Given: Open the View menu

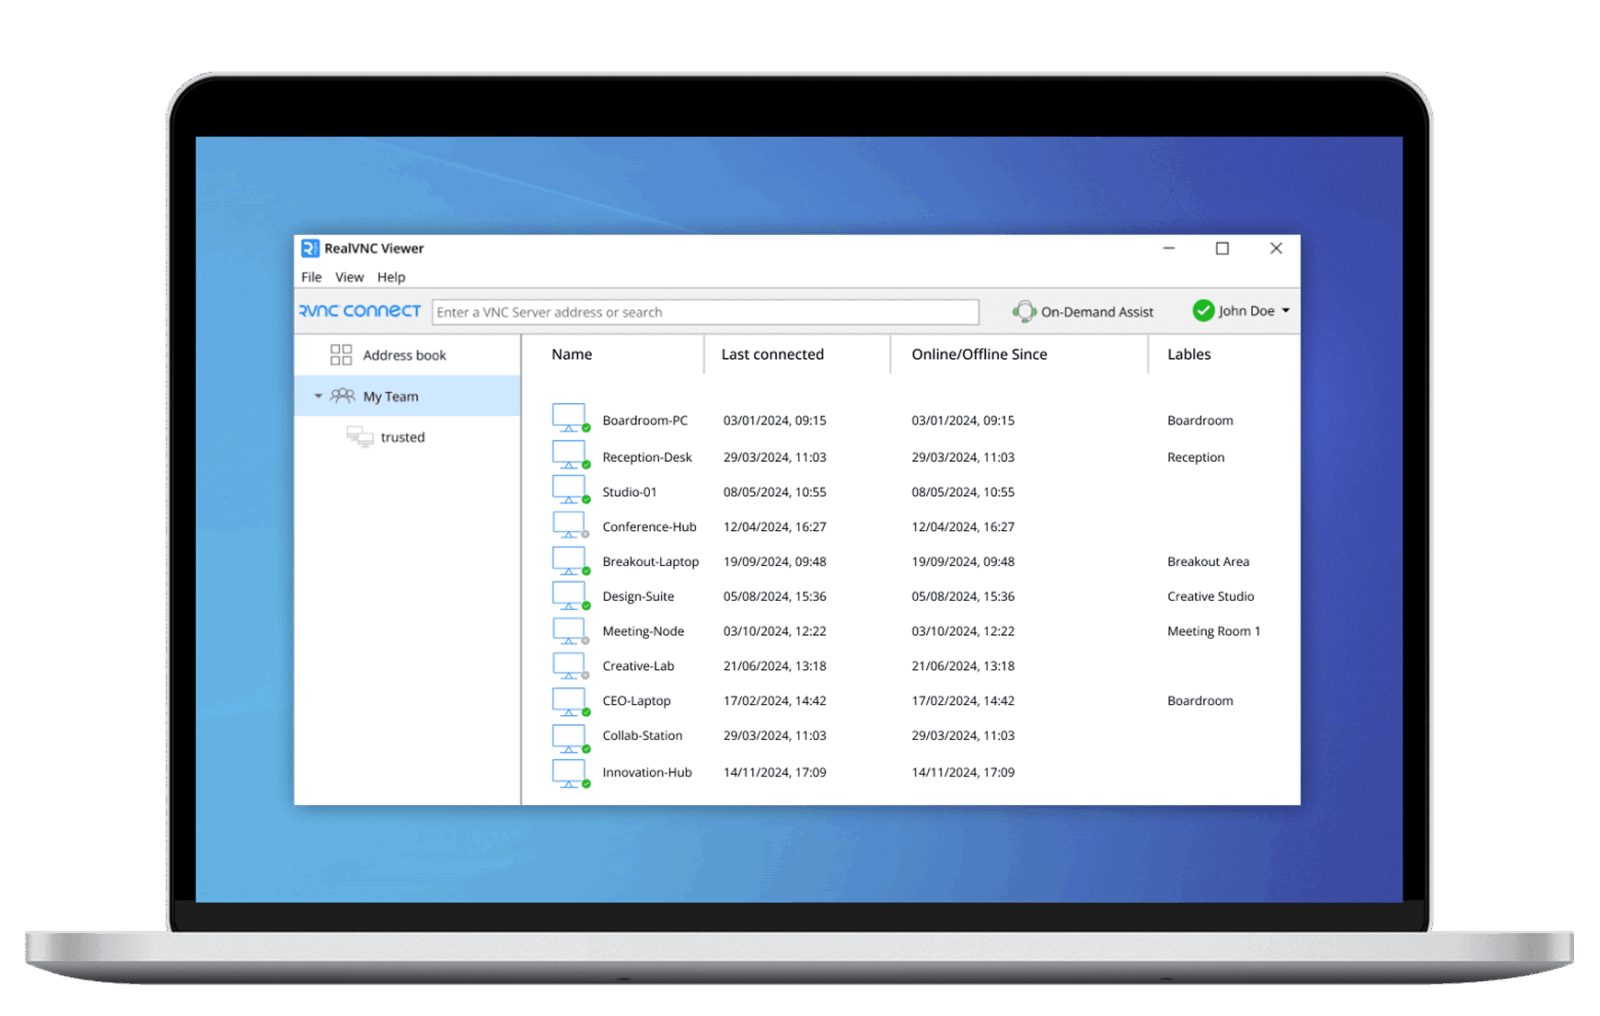Looking at the screenshot, I should tap(349, 277).
